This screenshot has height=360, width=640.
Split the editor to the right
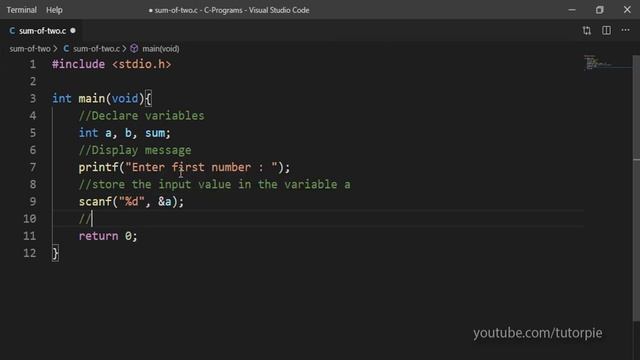point(606,30)
